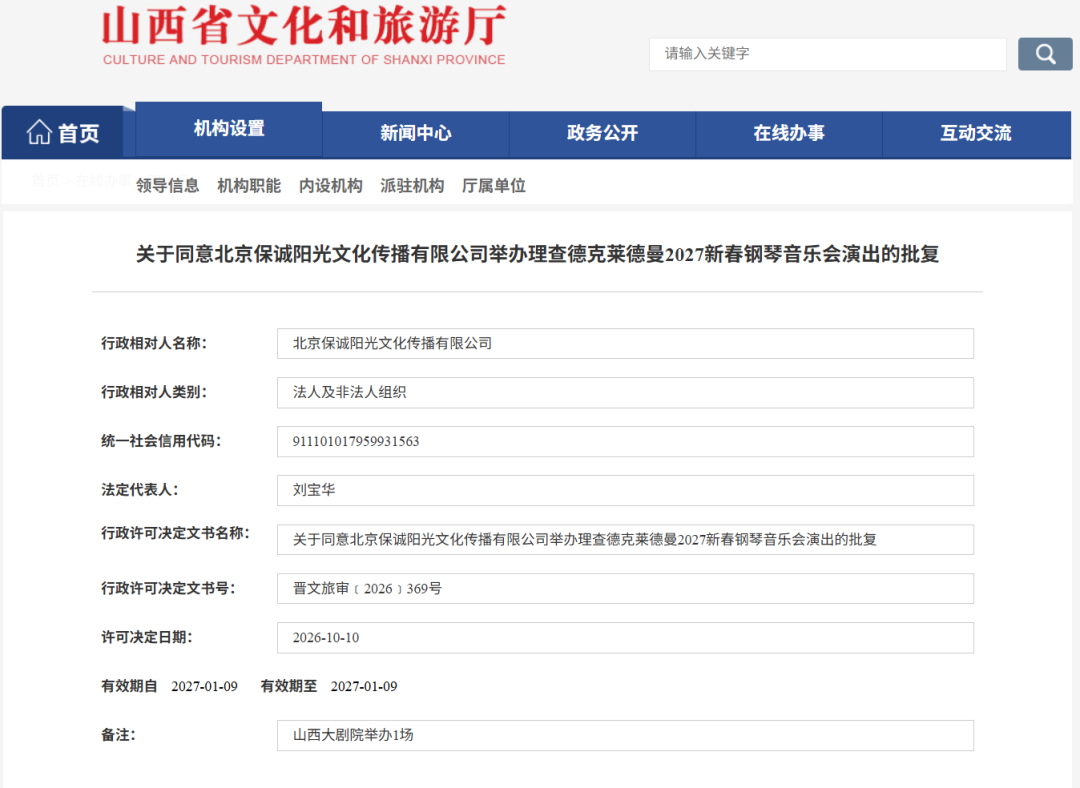Click the 法定代表人 label
The width and height of the screenshot is (1080, 788).
click(x=140, y=490)
